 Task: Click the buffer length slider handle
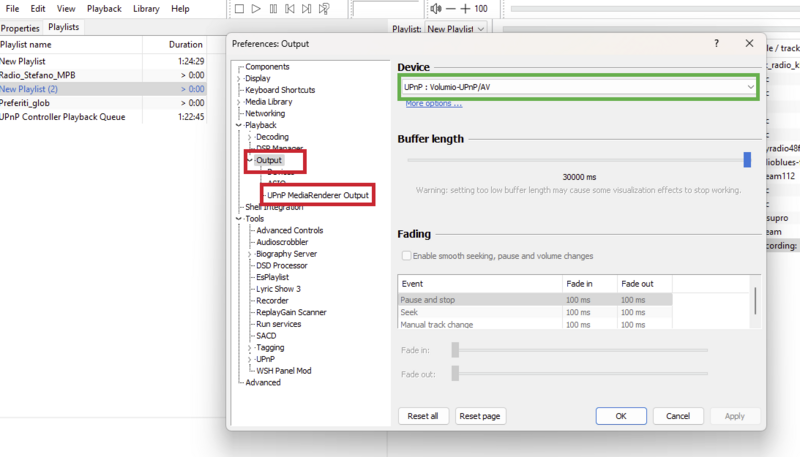coord(747,160)
